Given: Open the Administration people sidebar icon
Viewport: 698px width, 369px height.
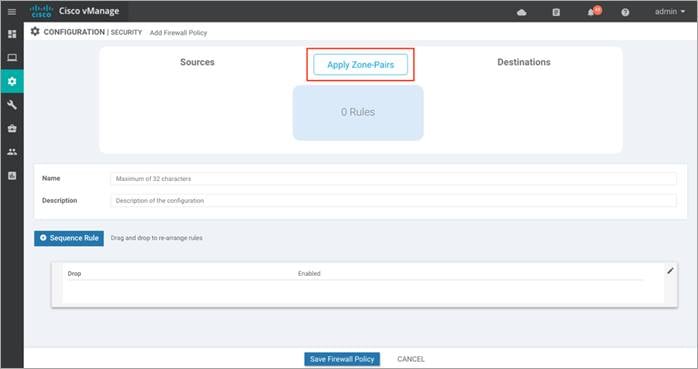Looking at the screenshot, I should pos(12,152).
